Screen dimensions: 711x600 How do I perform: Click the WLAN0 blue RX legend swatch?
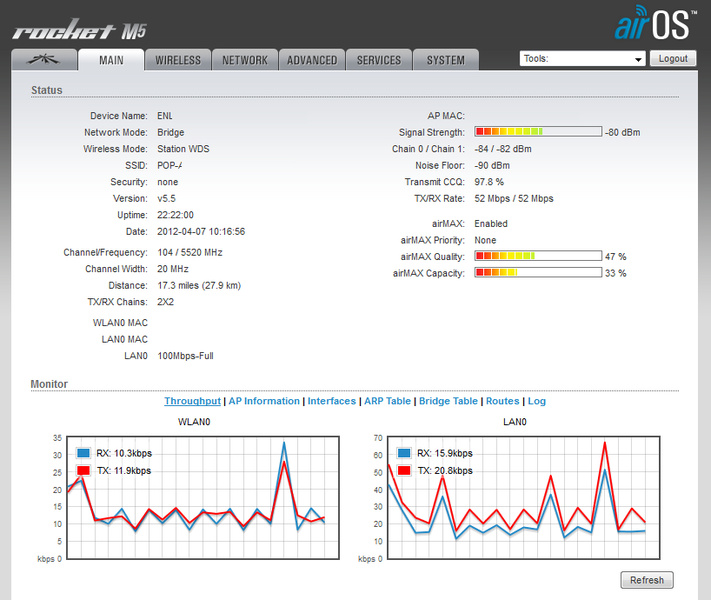(83, 453)
